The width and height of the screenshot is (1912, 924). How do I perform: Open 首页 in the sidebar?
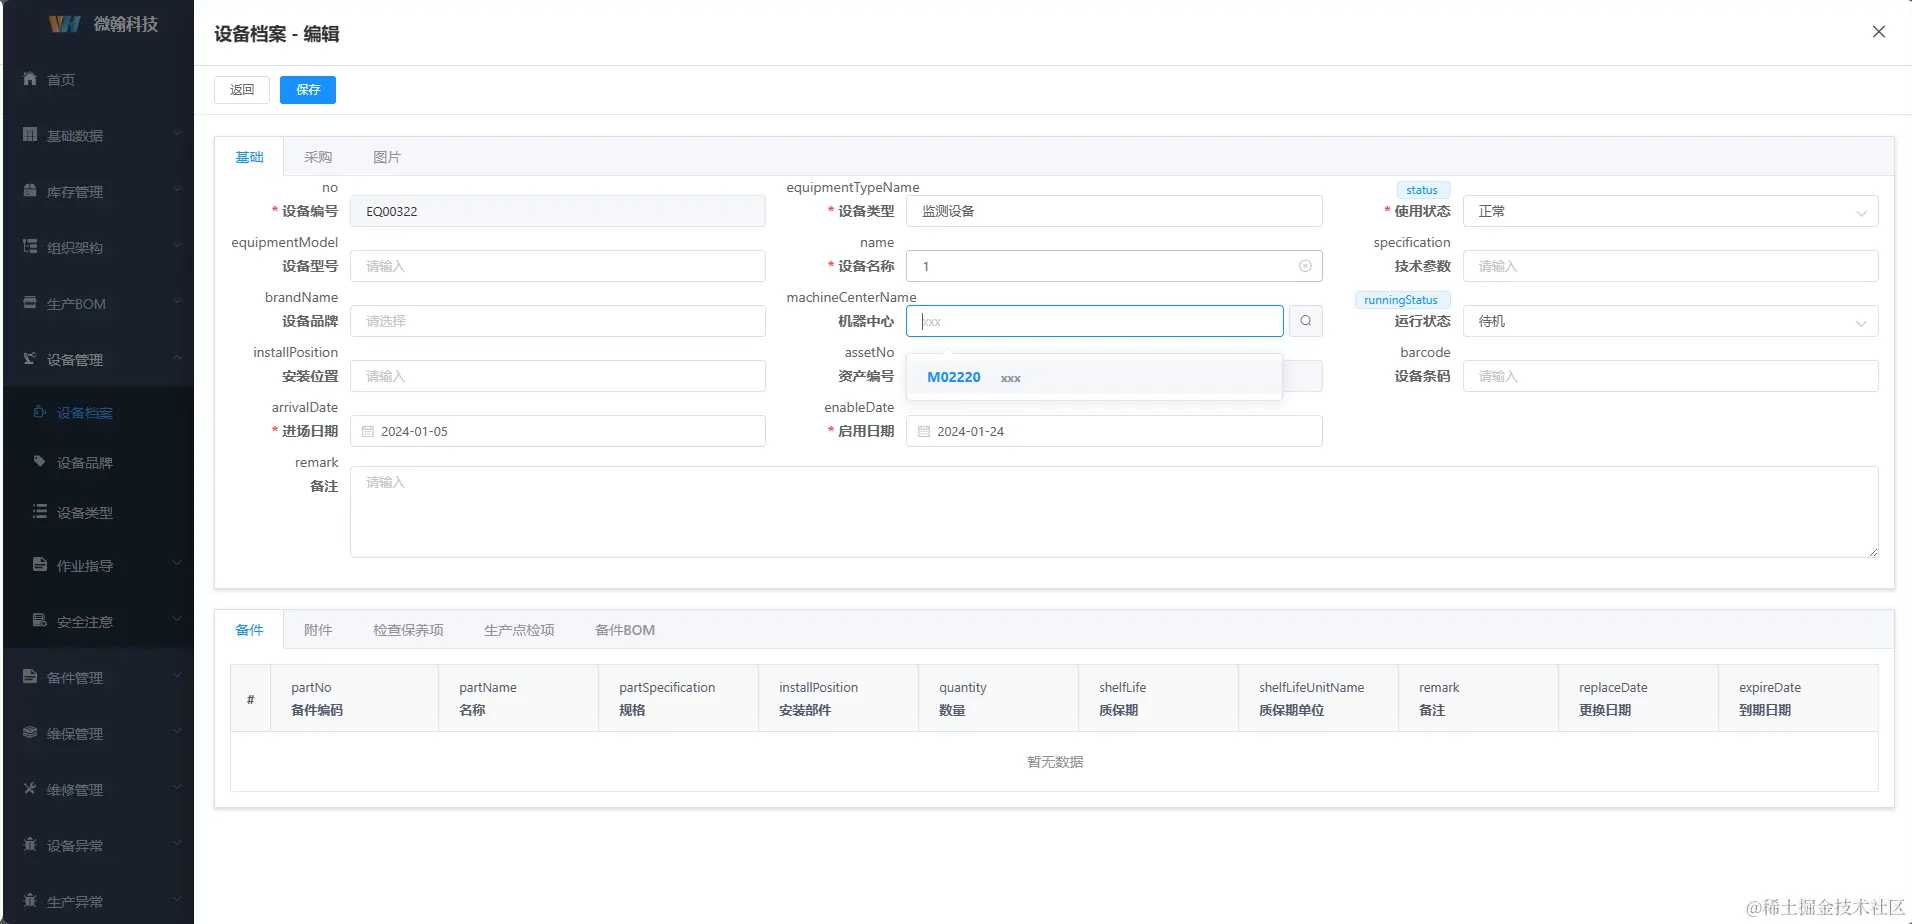98,79
